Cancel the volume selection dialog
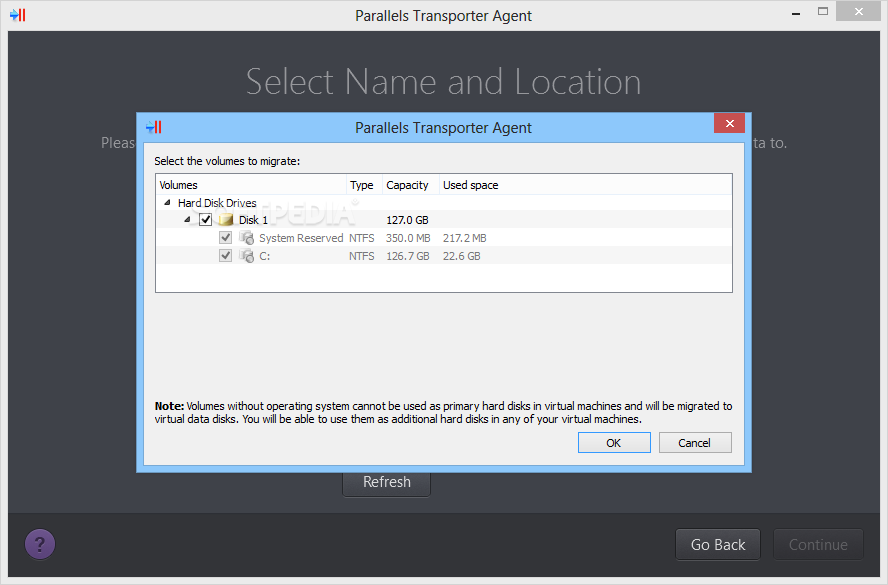The image size is (888, 585). click(695, 443)
